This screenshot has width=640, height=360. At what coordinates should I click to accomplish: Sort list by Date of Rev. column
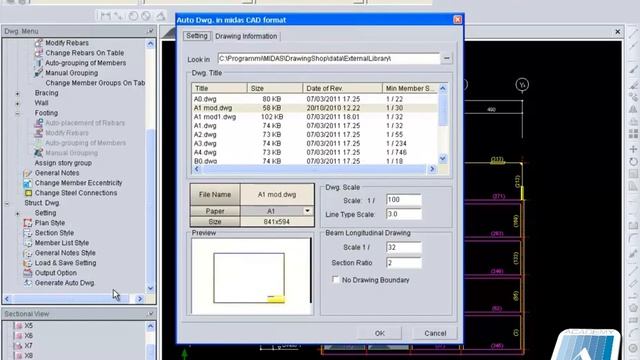pos(342,88)
